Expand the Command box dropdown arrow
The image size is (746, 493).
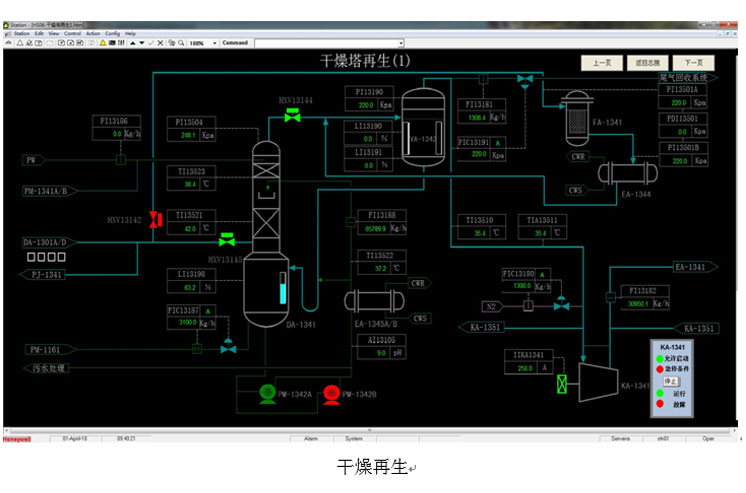pyautogui.click(x=401, y=43)
